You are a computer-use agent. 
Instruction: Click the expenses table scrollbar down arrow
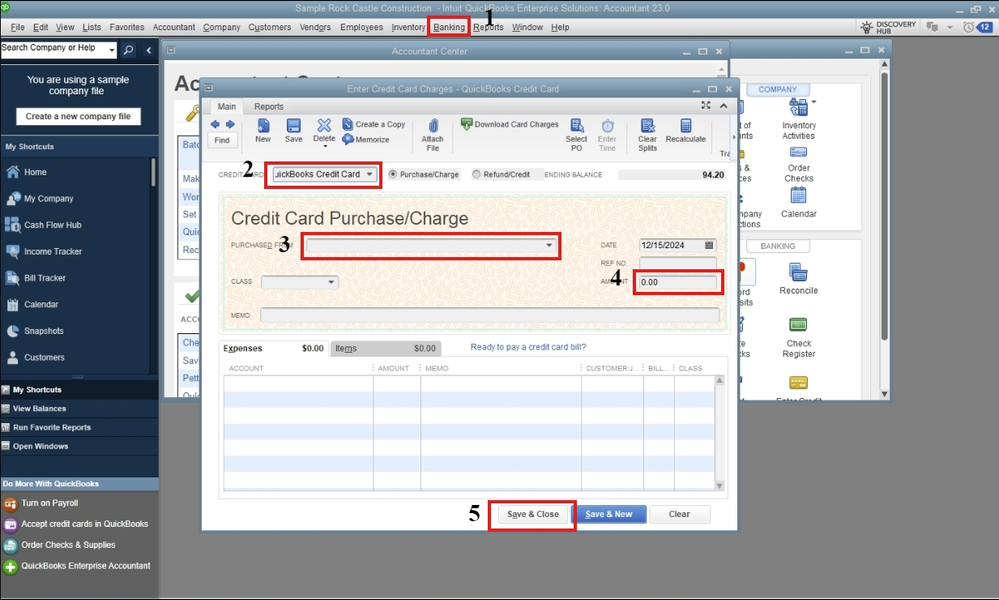tap(719, 486)
